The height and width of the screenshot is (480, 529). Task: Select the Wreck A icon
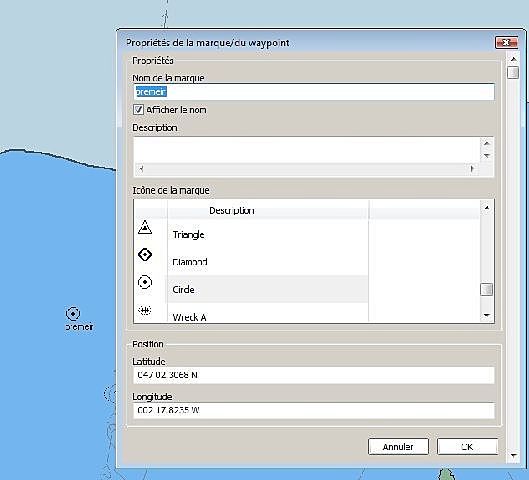(145, 310)
